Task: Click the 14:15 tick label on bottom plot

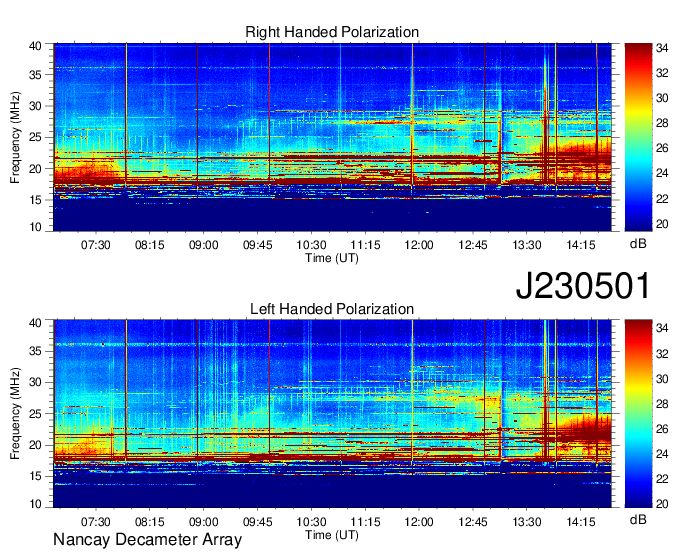Action: tap(581, 522)
